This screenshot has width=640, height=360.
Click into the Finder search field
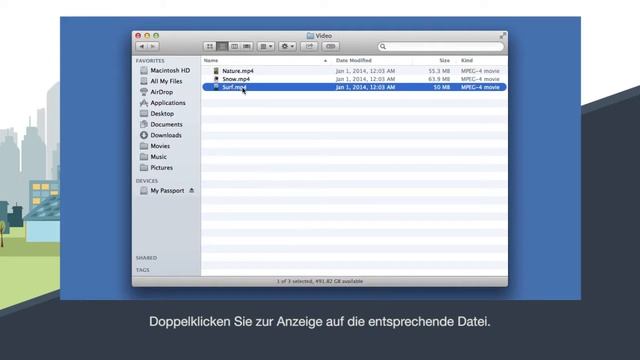[x=441, y=47]
